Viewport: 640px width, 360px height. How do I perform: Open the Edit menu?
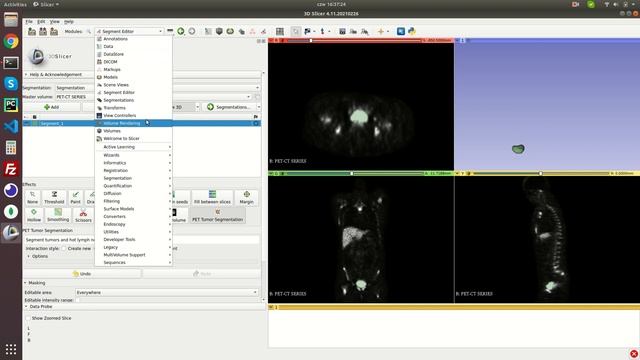coord(41,21)
